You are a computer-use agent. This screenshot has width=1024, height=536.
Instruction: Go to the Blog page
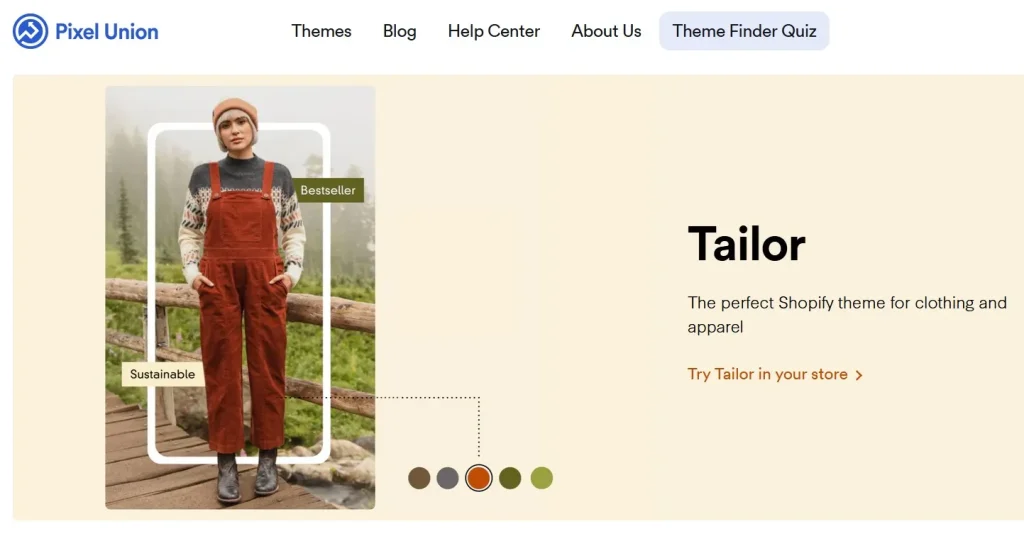pos(400,31)
